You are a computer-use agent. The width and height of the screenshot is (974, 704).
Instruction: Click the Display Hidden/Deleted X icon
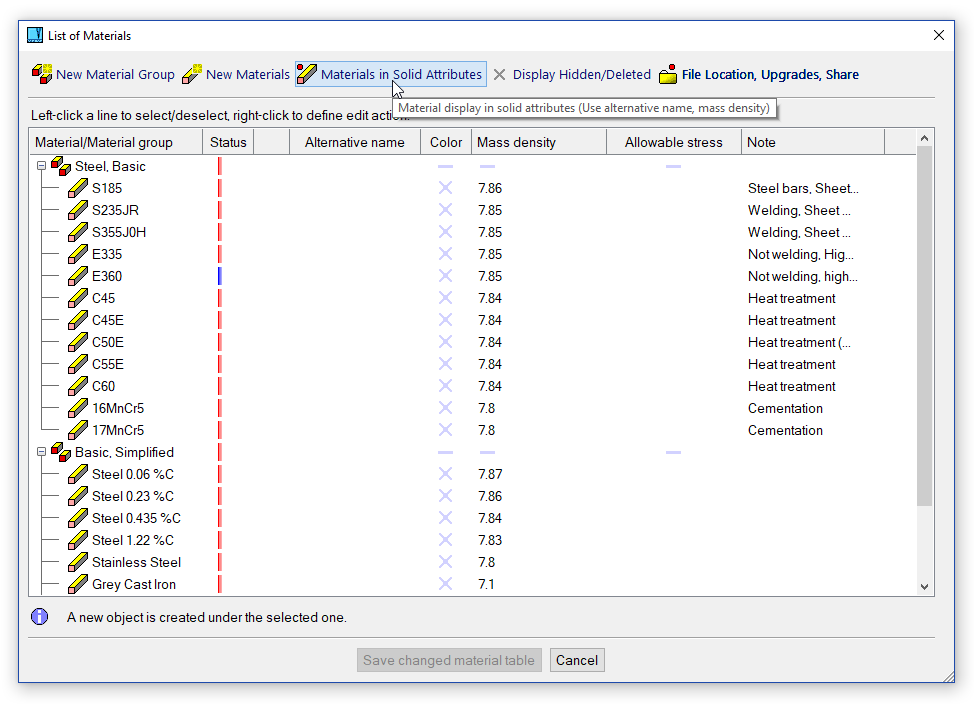(x=500, y=75)
